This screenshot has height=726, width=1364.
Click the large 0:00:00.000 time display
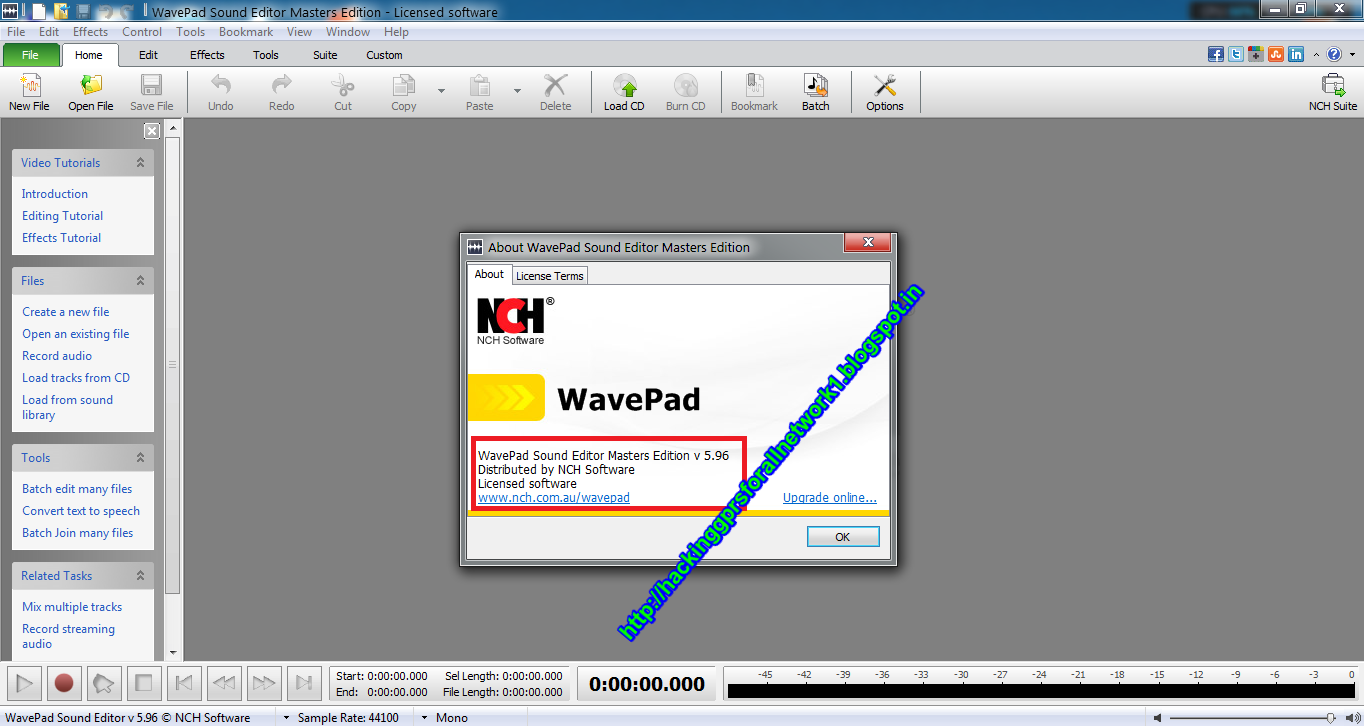[x=647, y=684]
